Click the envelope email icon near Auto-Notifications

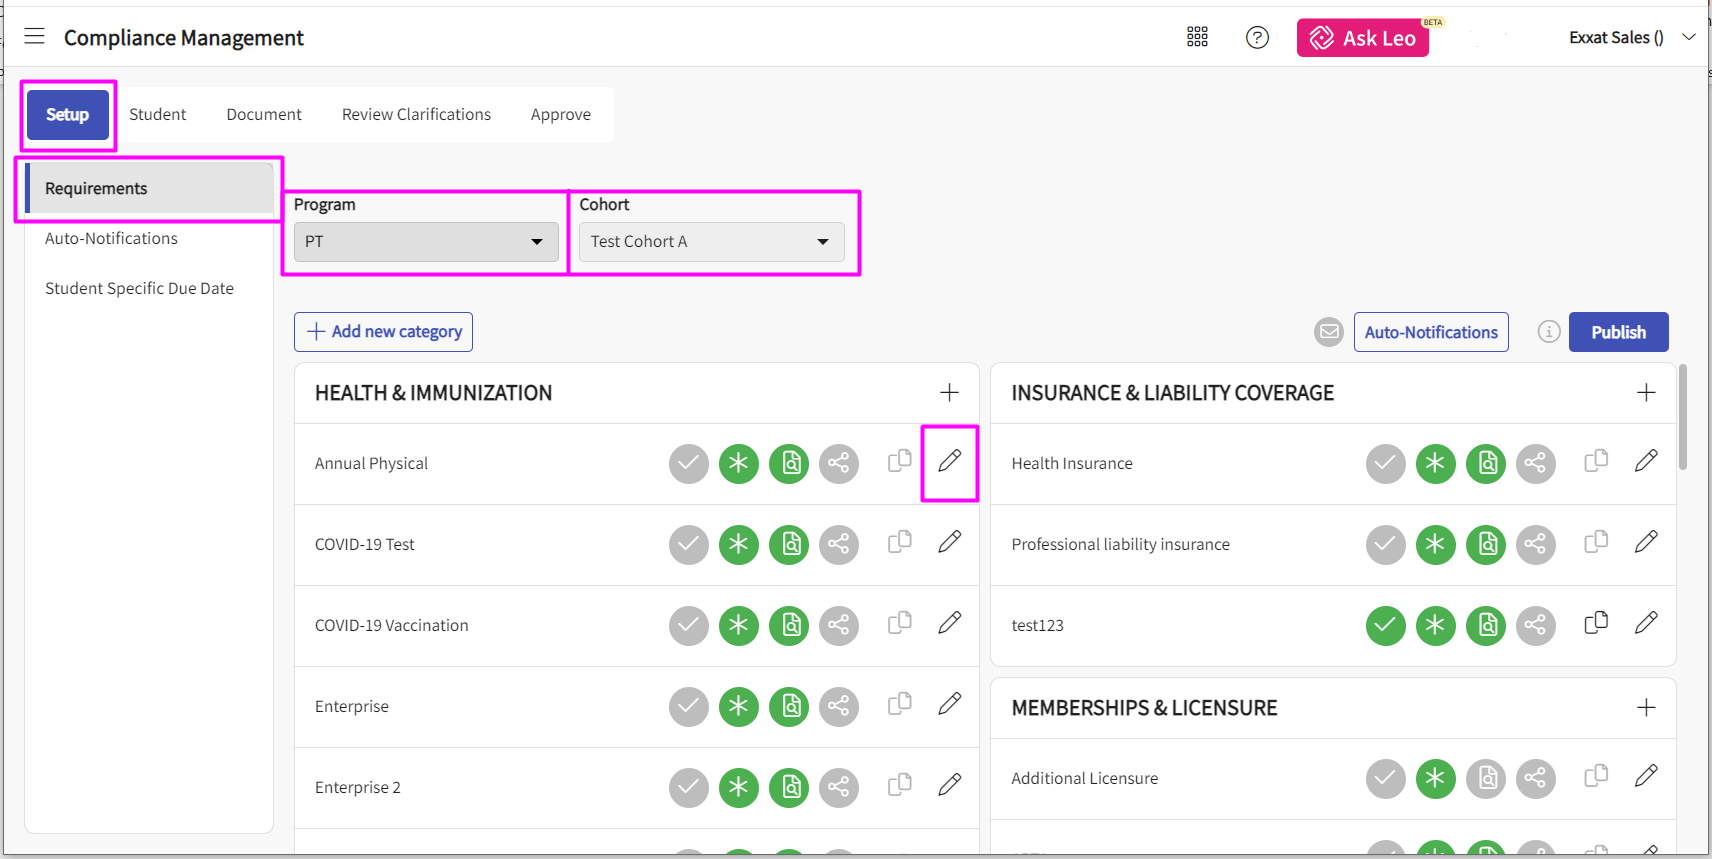pyautogui.click(x=1328, y=332)
